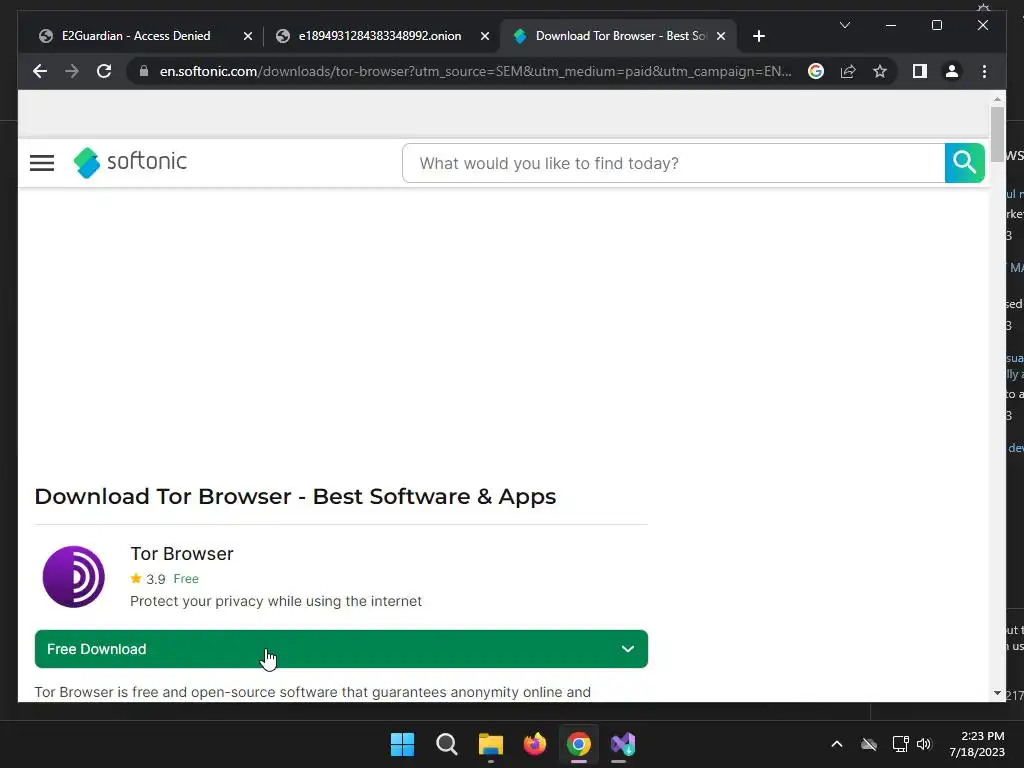Open the Softonic hamburger menu
Viewport: 1024px width, 768px height.
pos(42,163)
